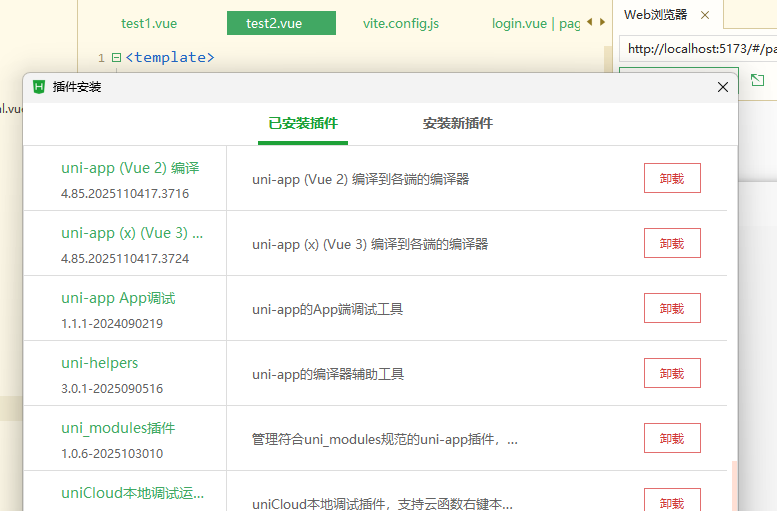The image size is (777, 511).
Task: Collapse the template fold marker on line 1
Action: click(116, 57)
